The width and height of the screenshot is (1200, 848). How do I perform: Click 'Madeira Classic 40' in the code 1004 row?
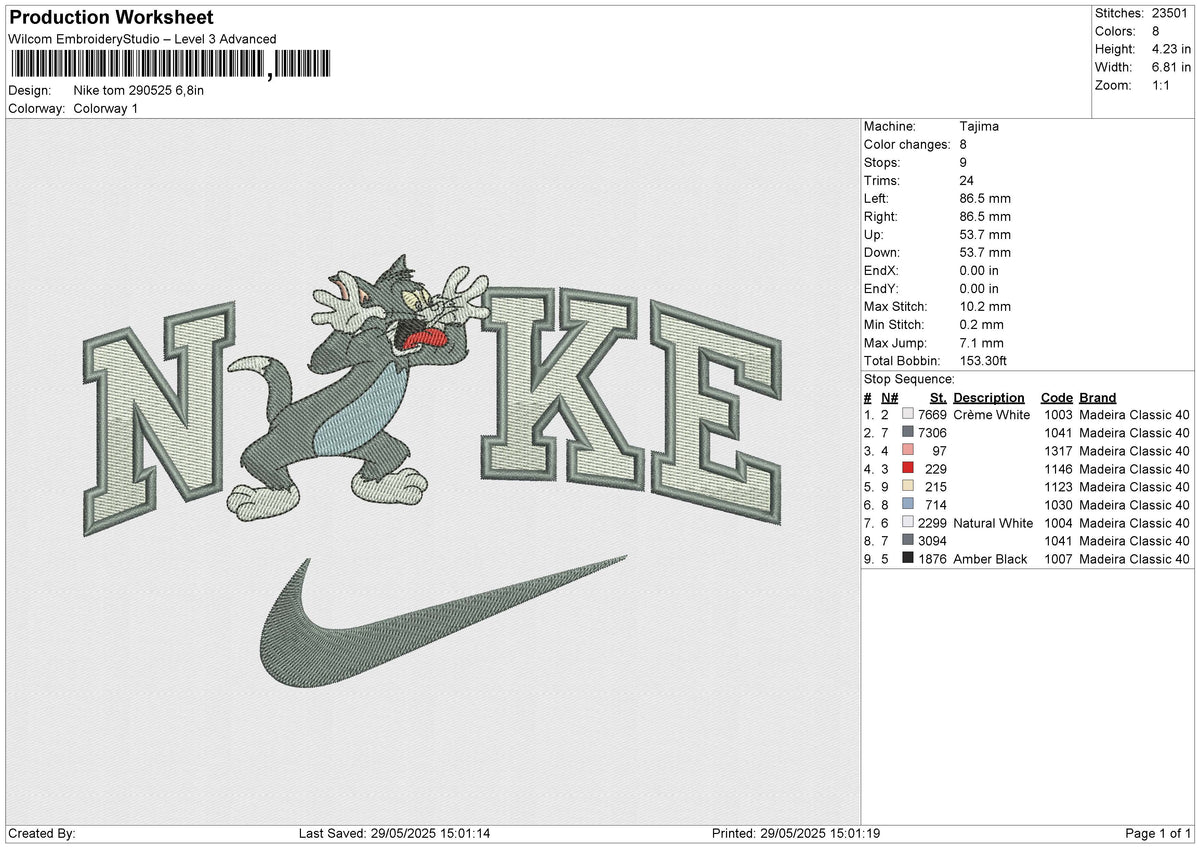point(1135,522)
